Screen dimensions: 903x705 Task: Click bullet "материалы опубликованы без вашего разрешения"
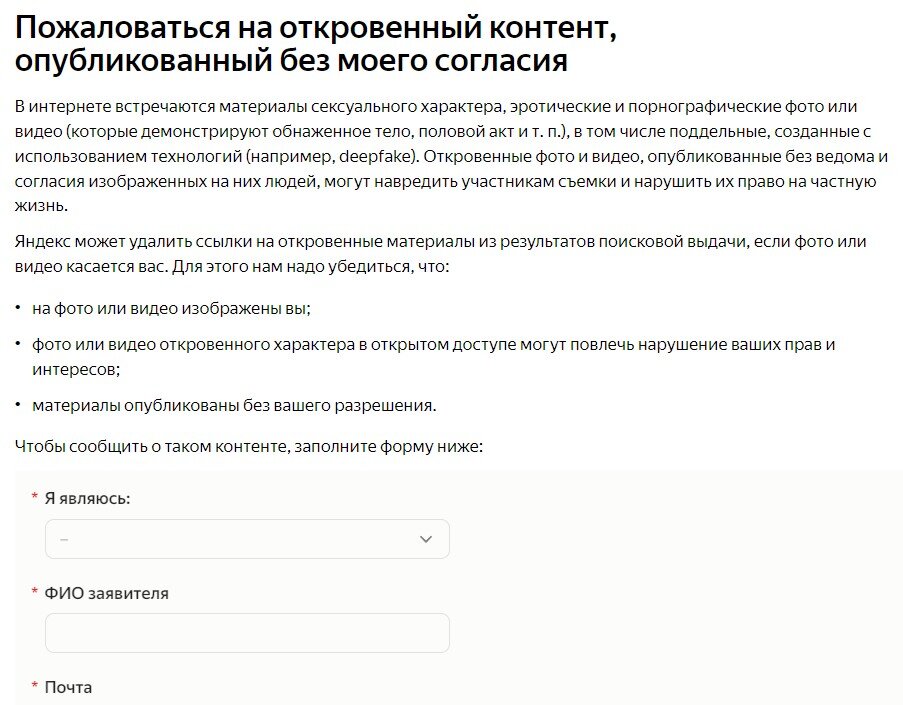pos(234,405)
